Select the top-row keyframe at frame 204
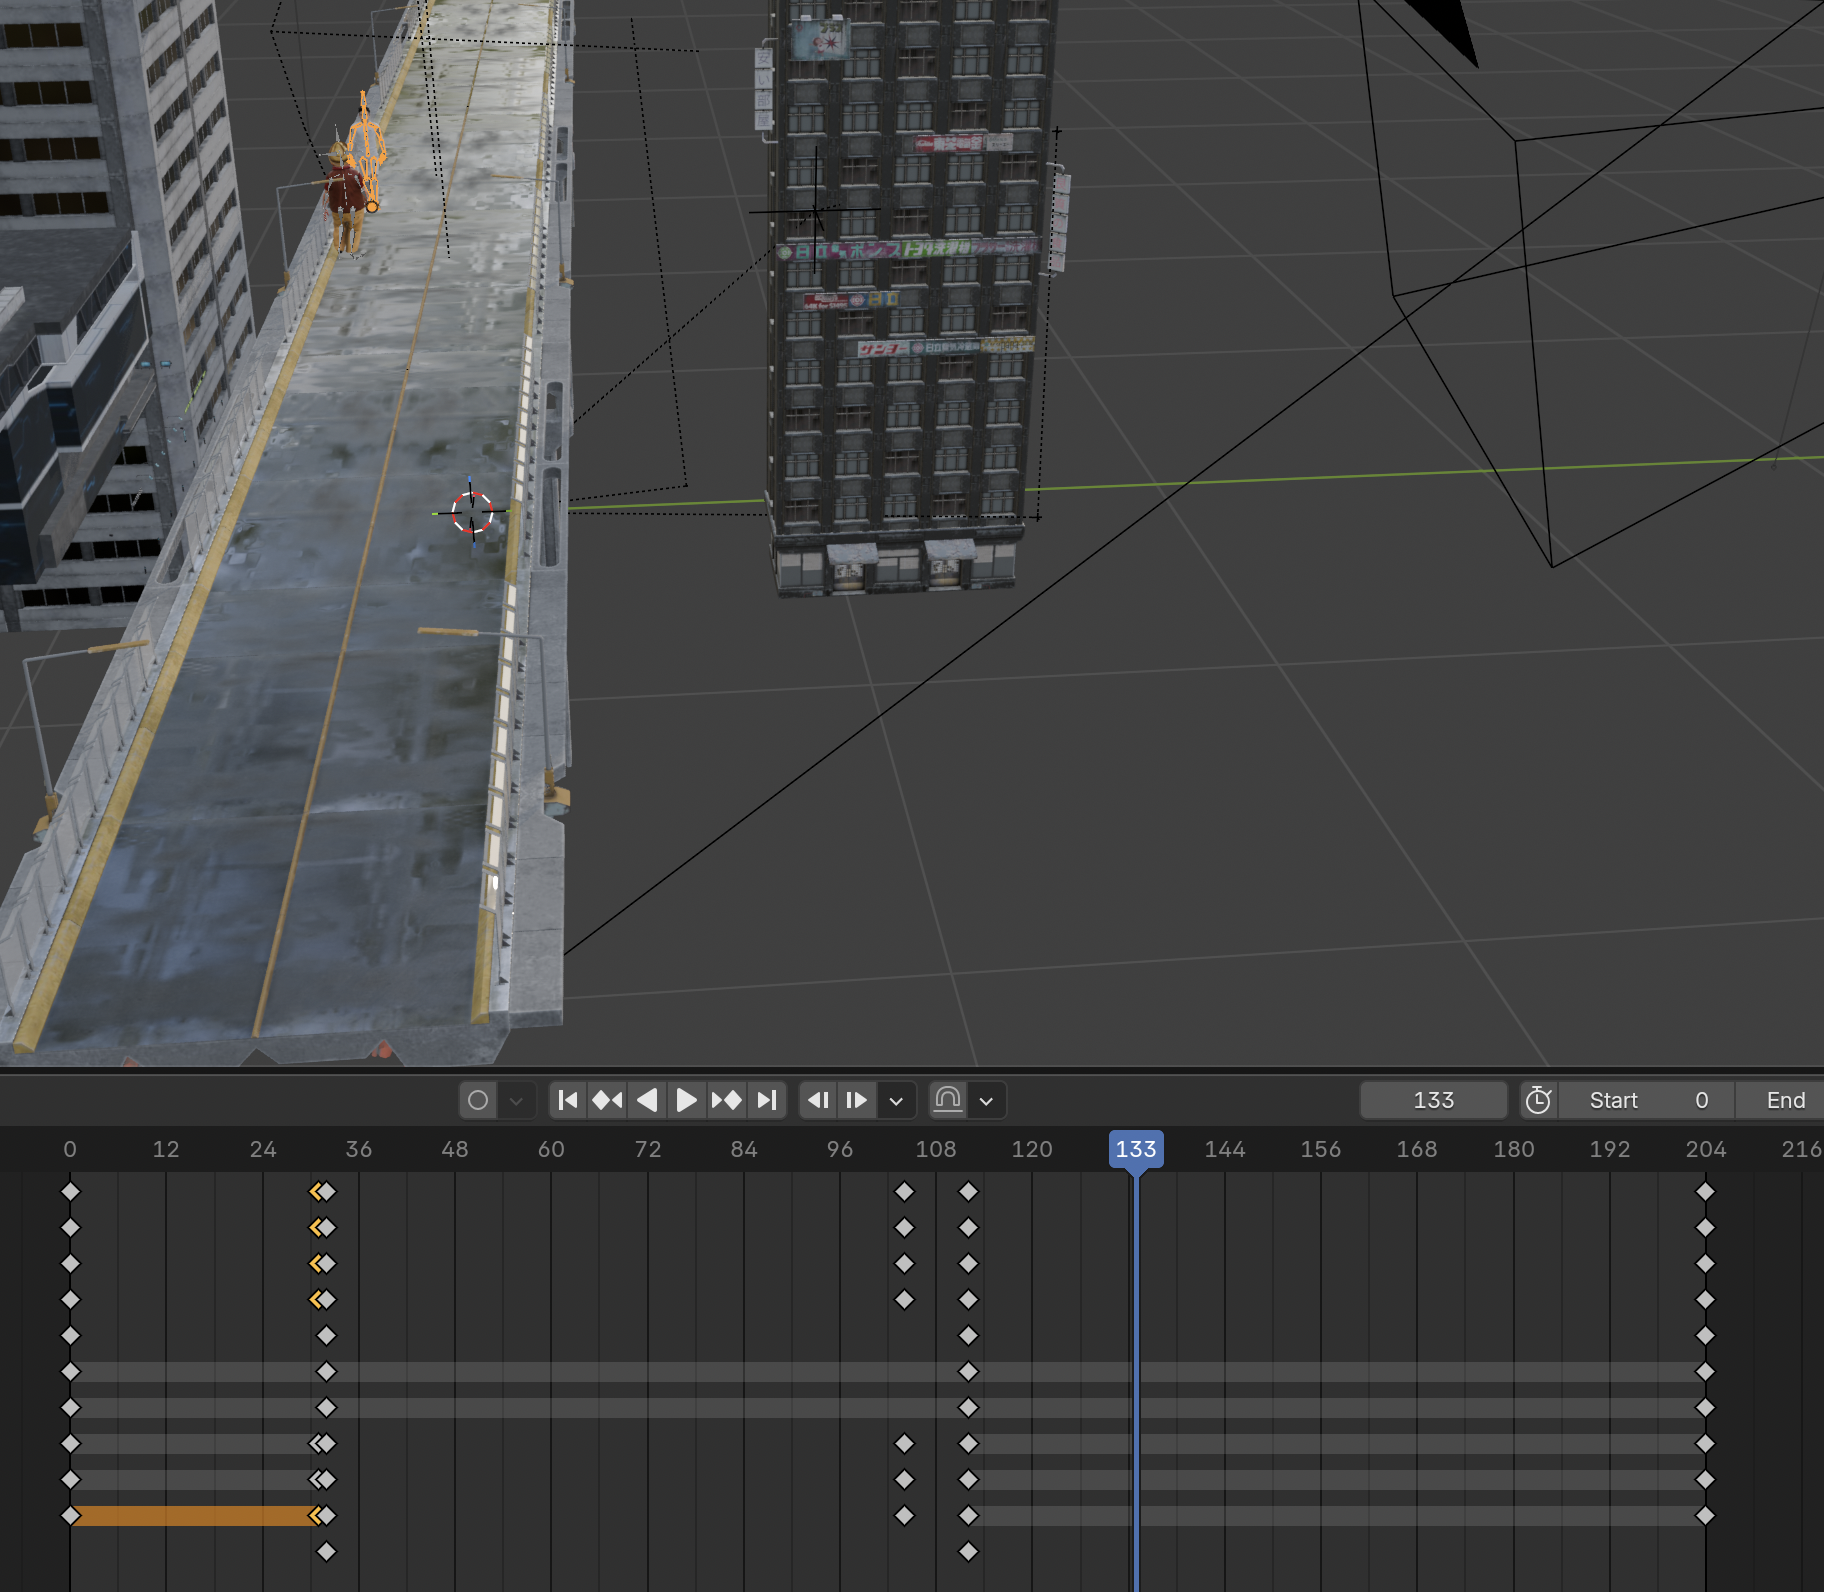 pos(1705,1191)
